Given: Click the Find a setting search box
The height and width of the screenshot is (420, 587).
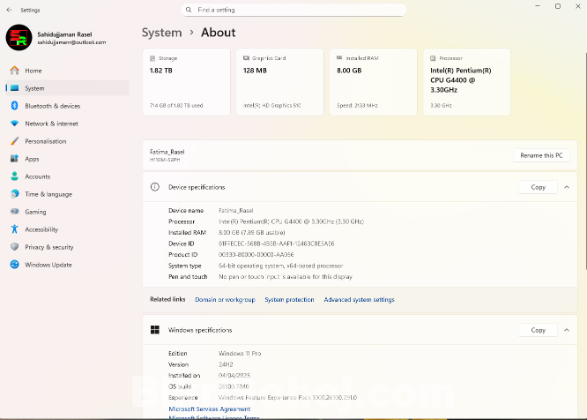Looking at the screenshot, I should pyautogui.click(x=294, y=10).
